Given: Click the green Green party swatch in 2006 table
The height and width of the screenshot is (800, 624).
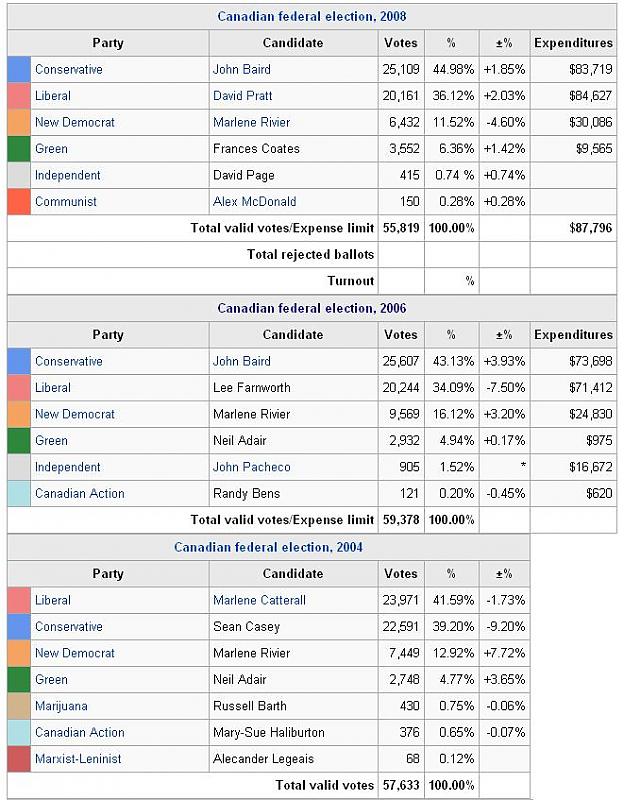Looking at the screenshot, I should tap(19, 441).
